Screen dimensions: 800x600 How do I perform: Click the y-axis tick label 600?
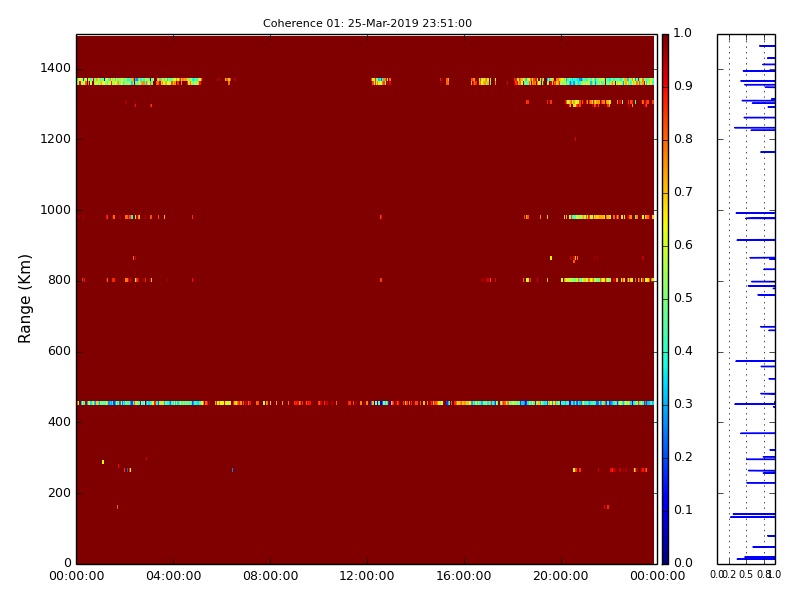59,351
